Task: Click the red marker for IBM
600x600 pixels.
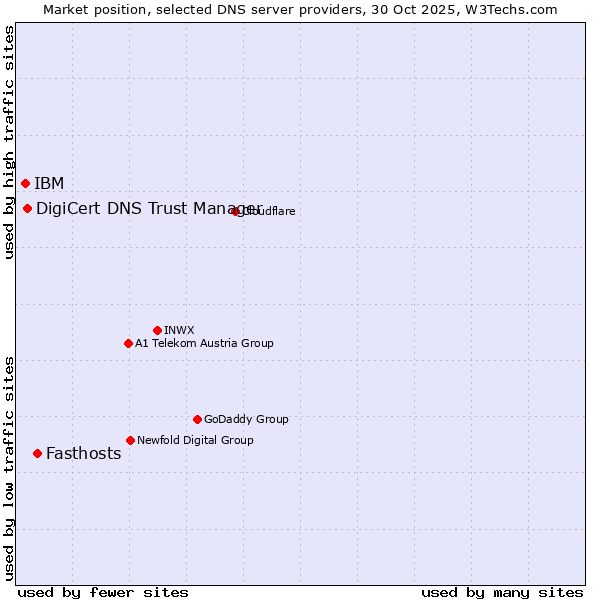Action: coord(25,183)
